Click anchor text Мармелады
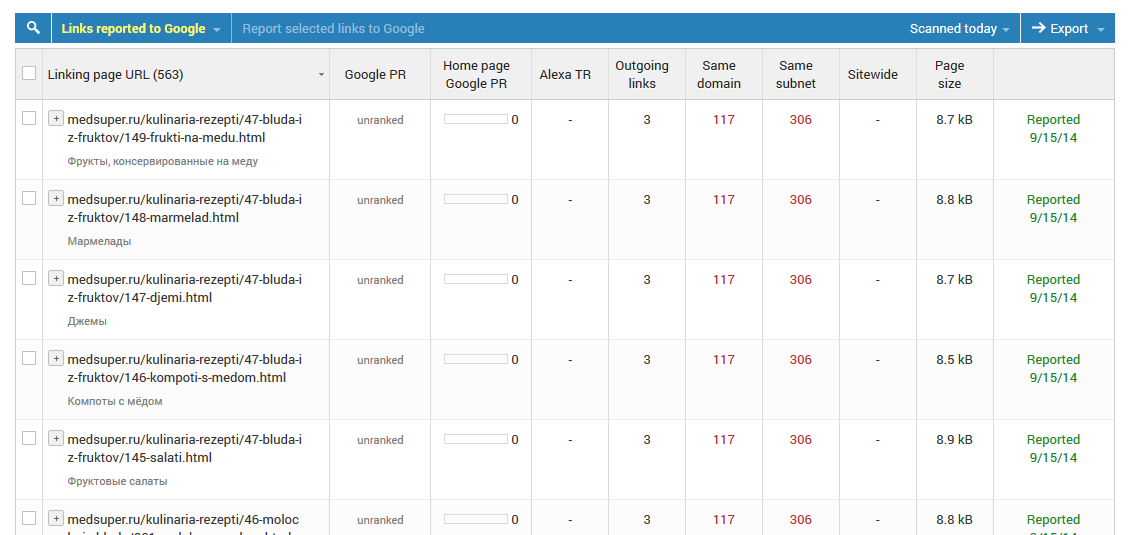The height and width of the screenshot is (535, 1133). pyautogui.click(x=99, y=241)
